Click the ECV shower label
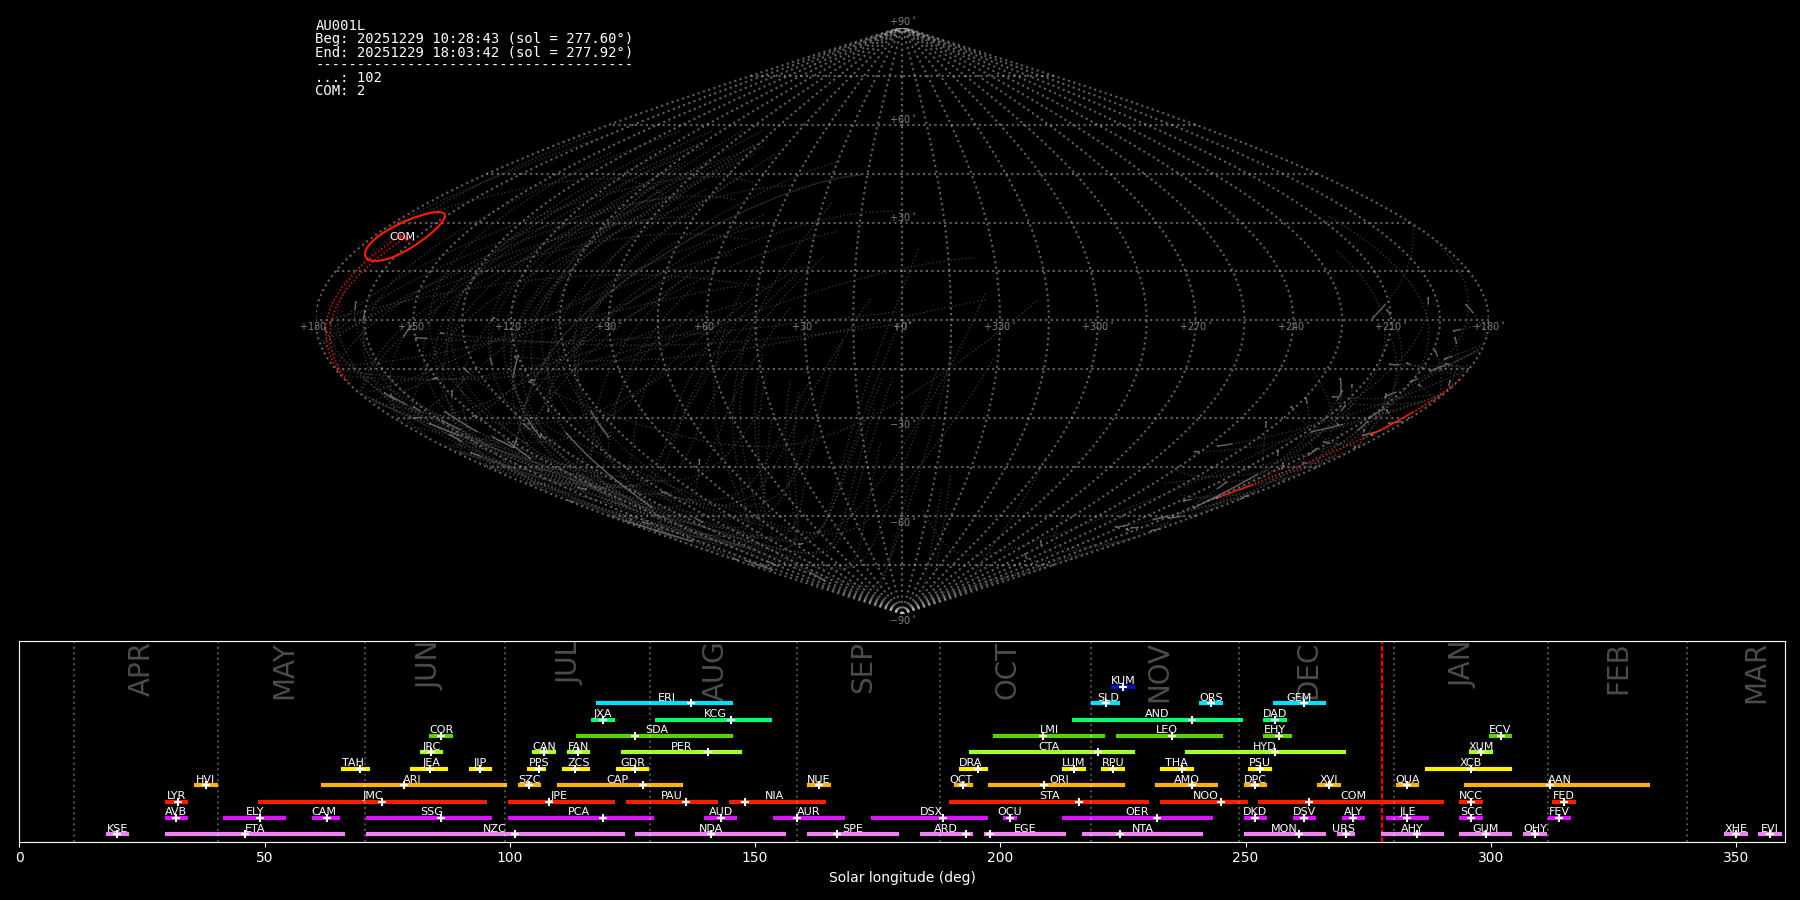This screenshot has width=1800, height=900. pos(1500,730)
